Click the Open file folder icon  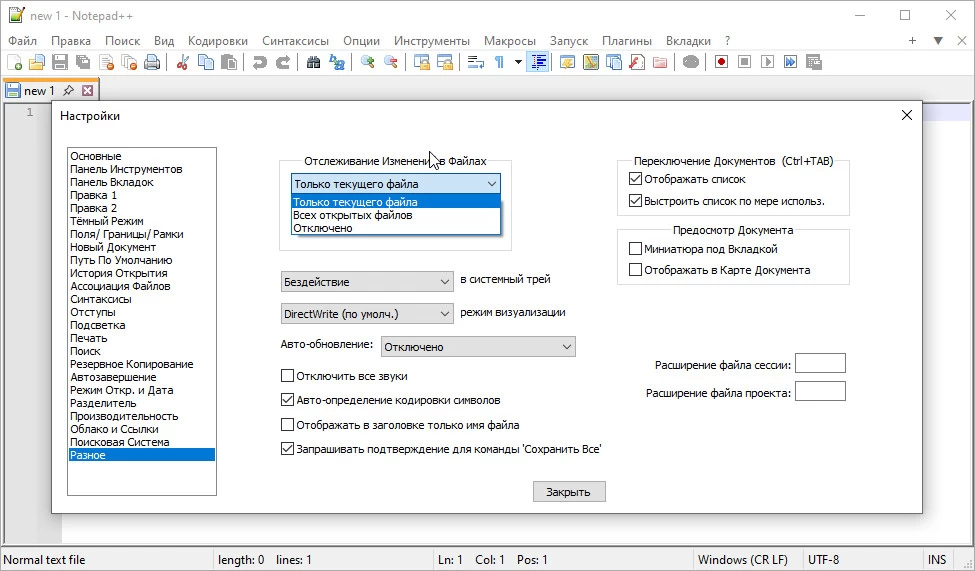[x=37, y=62]
